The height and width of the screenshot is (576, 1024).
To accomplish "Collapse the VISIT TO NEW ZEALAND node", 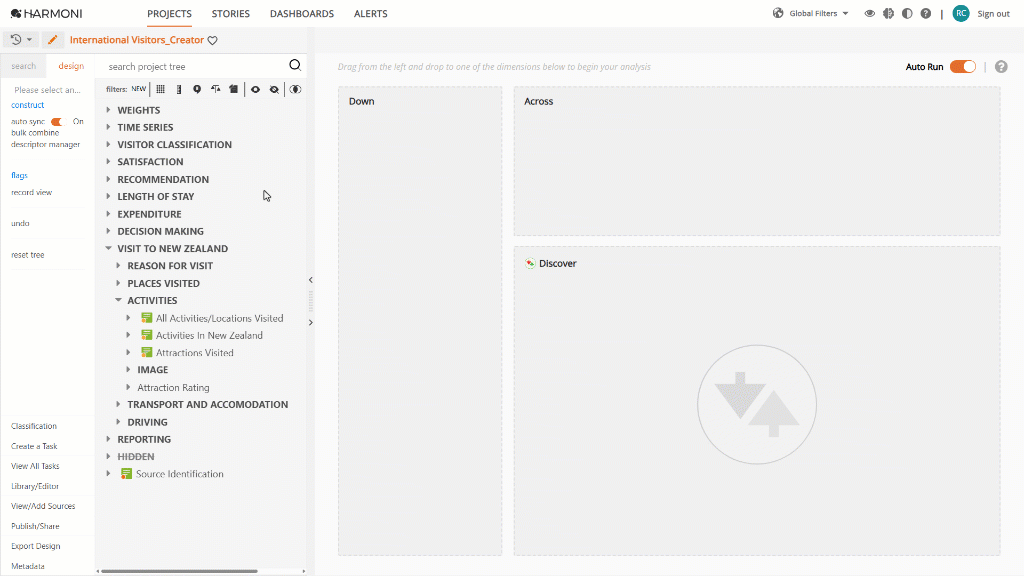I will pos(108,248).
